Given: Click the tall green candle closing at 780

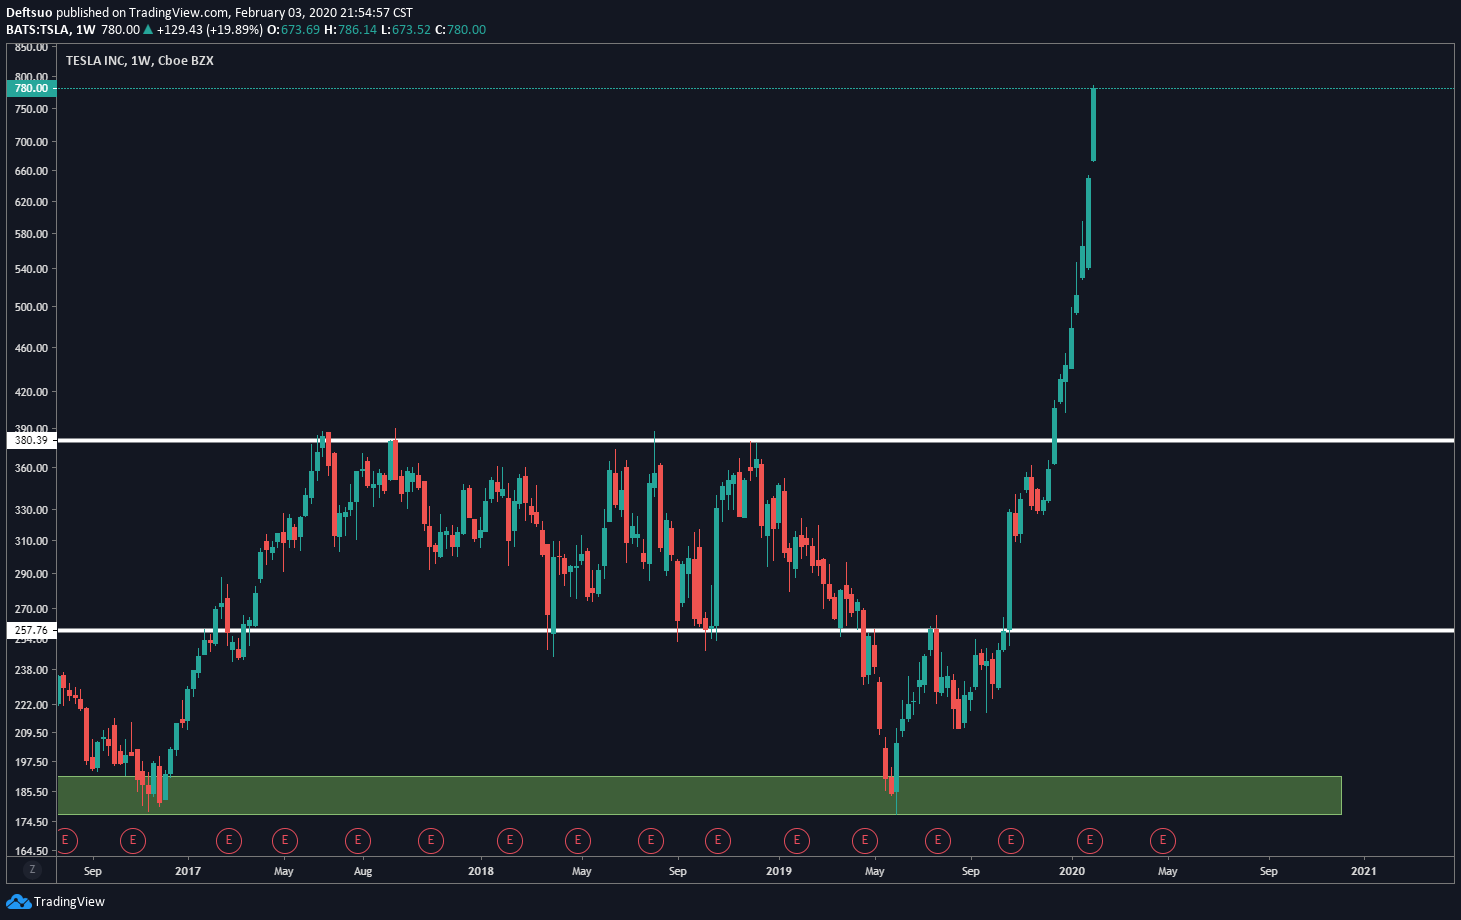Looking at the screenshot, I should click(x=1093, y=124).
